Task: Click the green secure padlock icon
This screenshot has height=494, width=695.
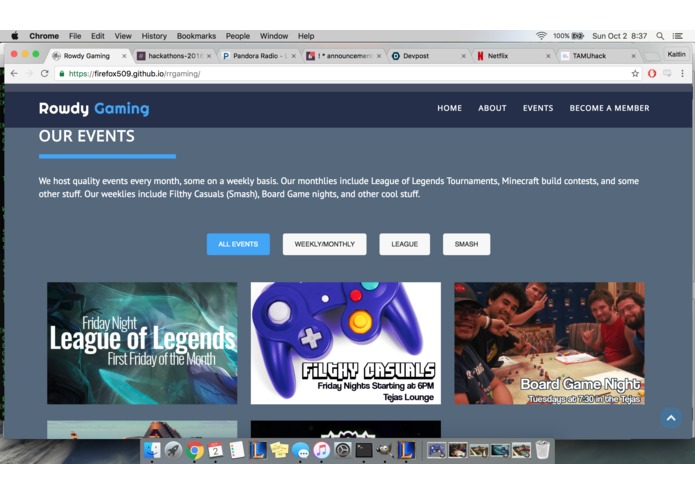Action: pos(62,74)
